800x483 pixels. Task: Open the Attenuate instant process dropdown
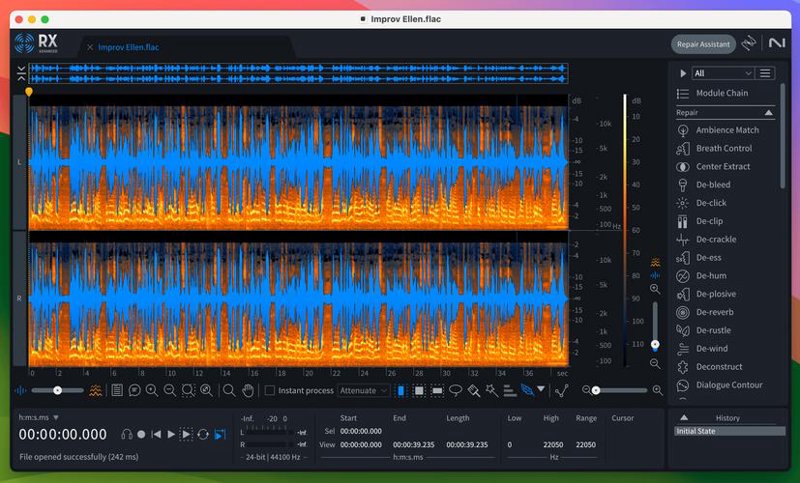click(x=363, y=391)
